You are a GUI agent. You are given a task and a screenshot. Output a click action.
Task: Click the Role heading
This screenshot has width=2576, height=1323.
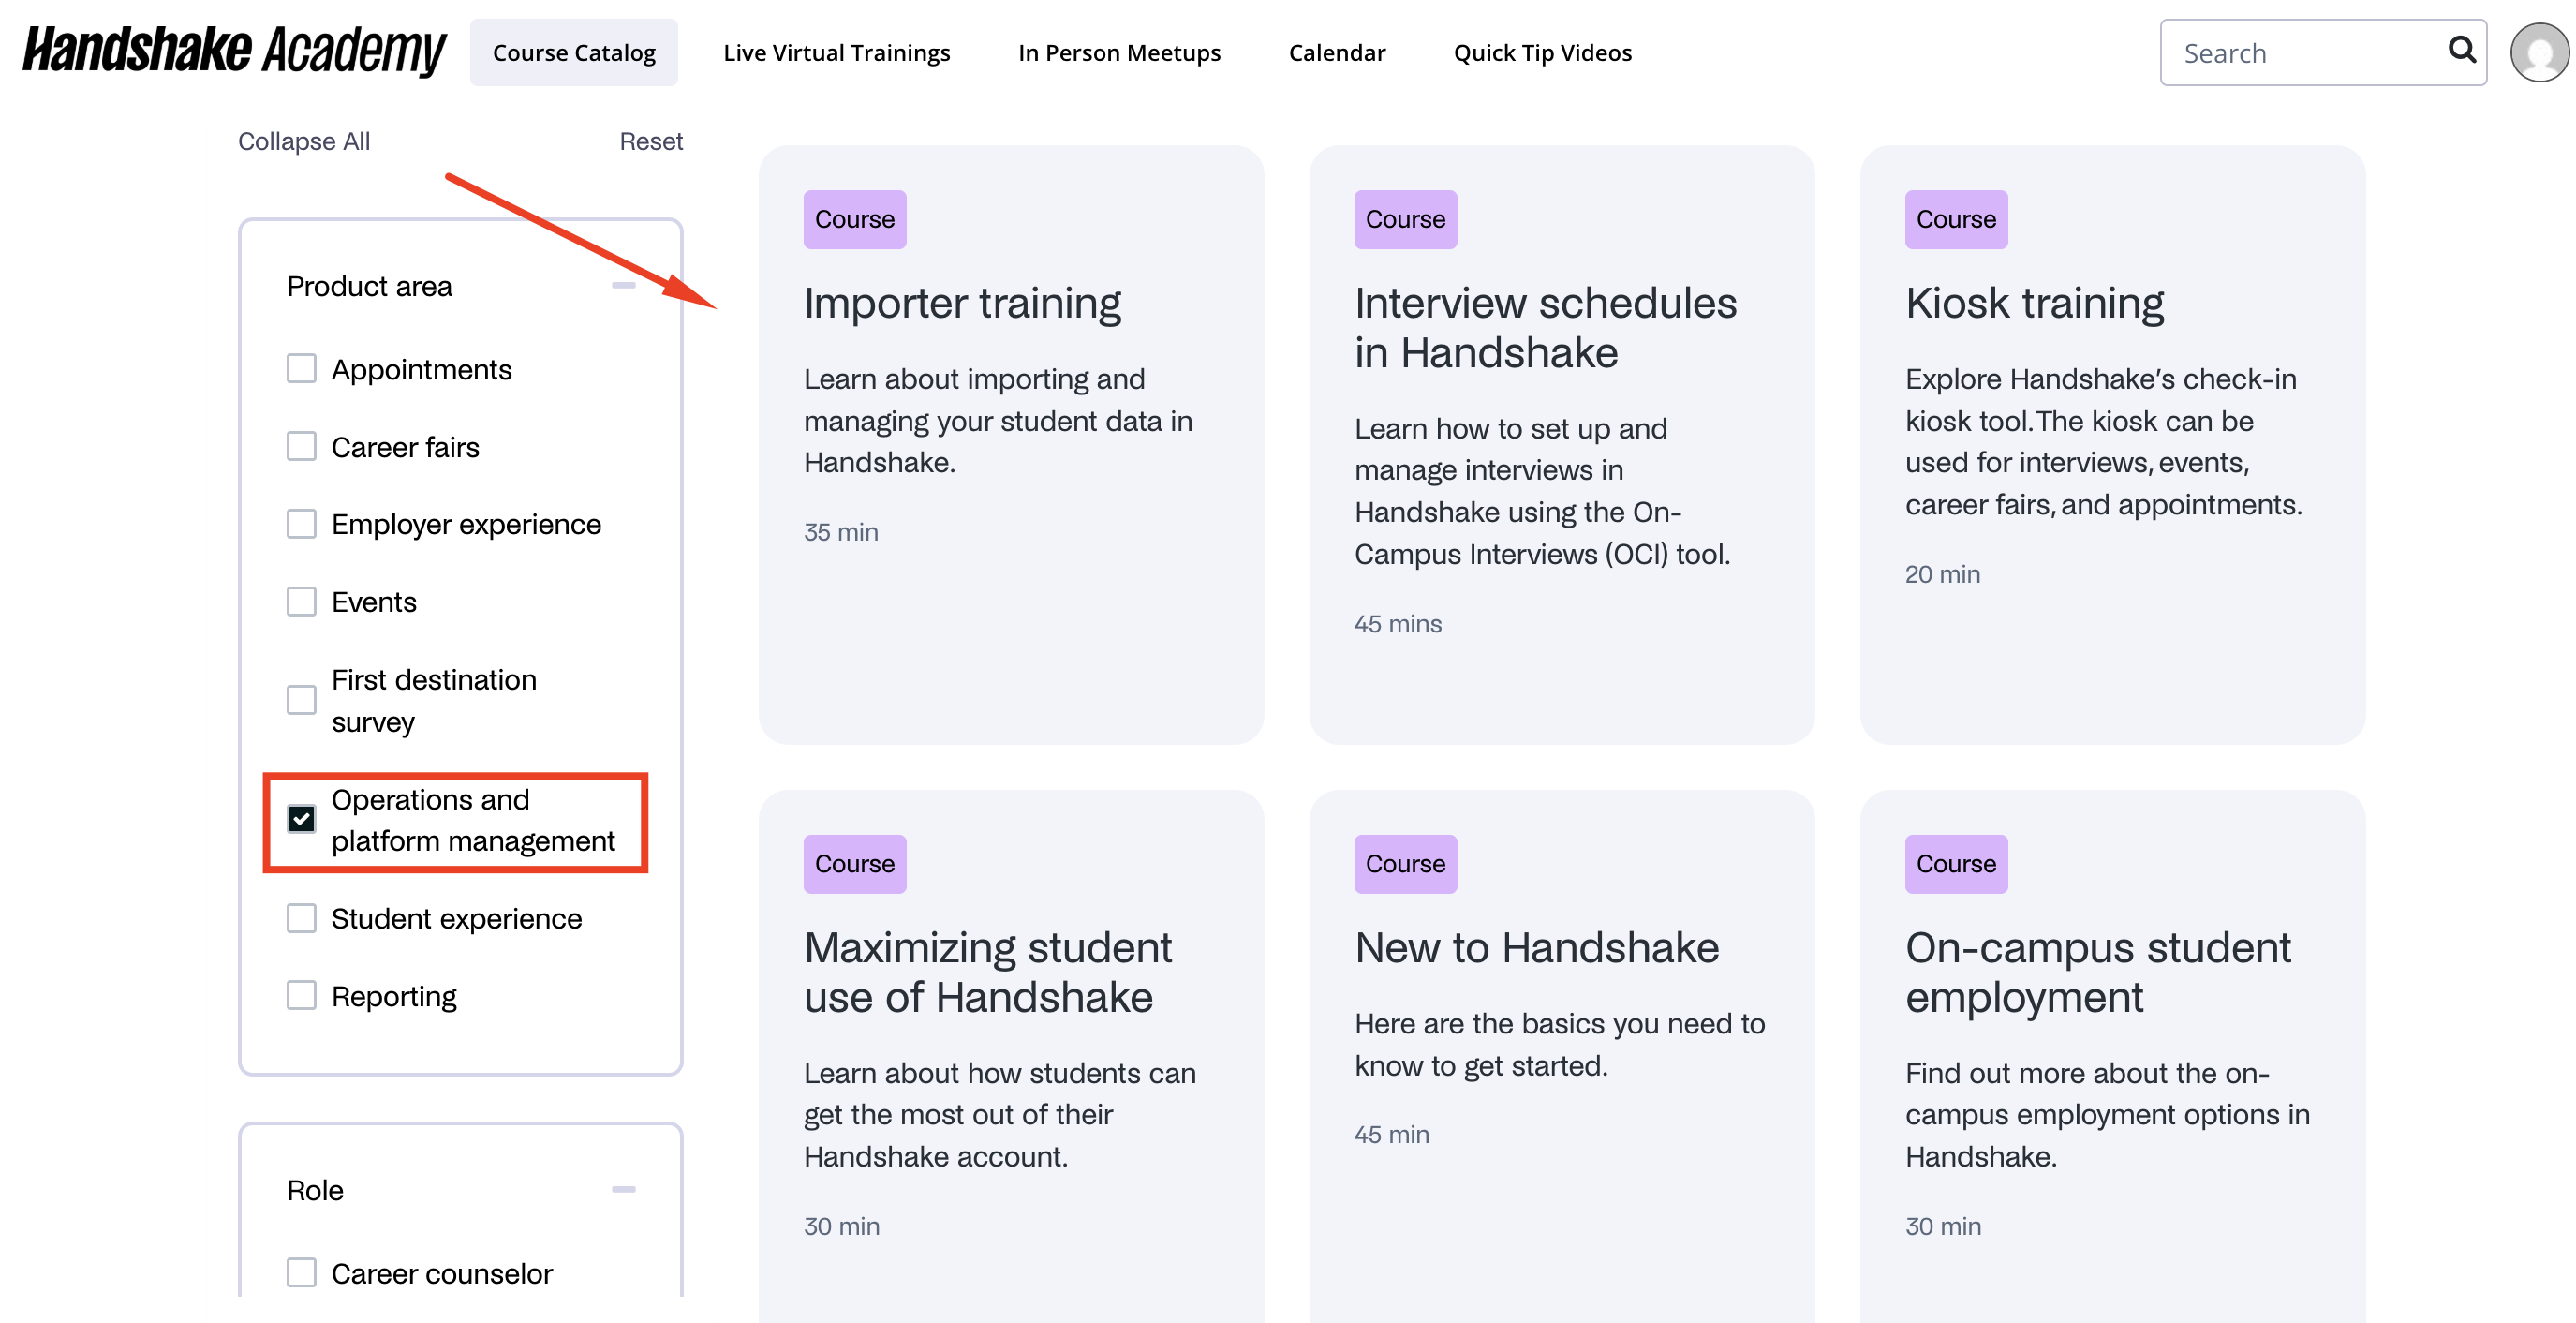click(315, 1190)
